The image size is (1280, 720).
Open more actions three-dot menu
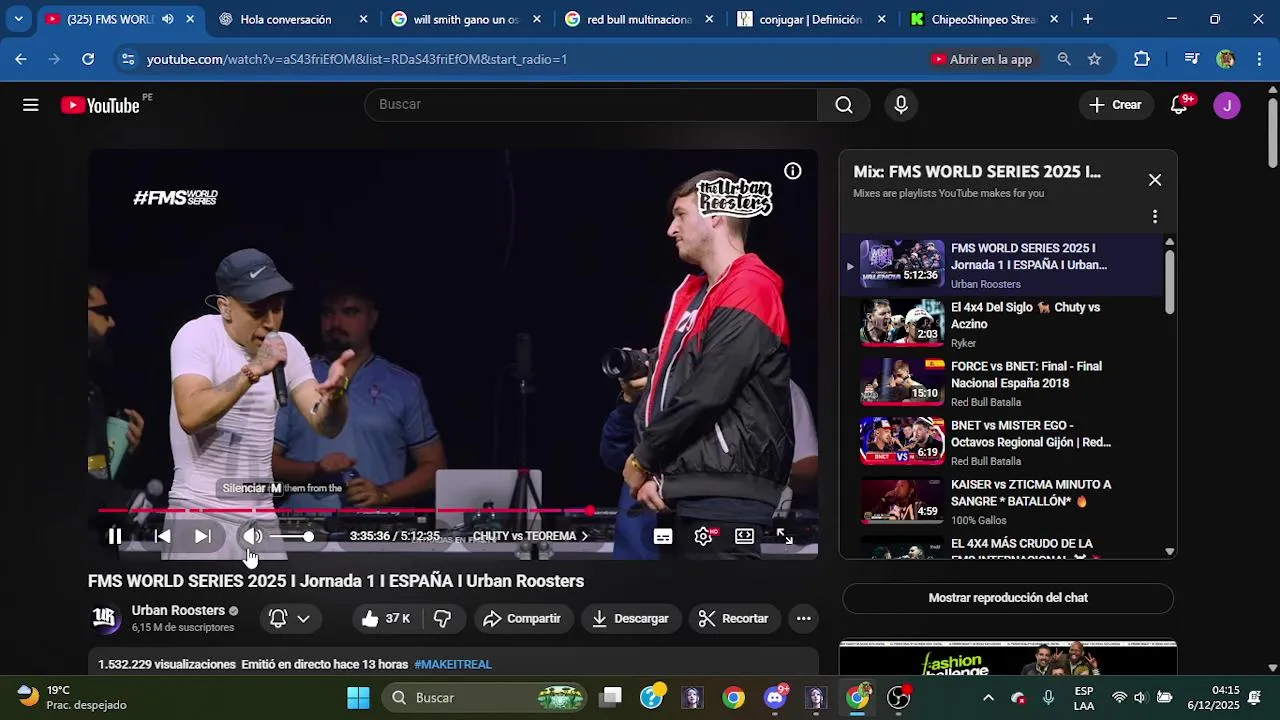point(804,619)
